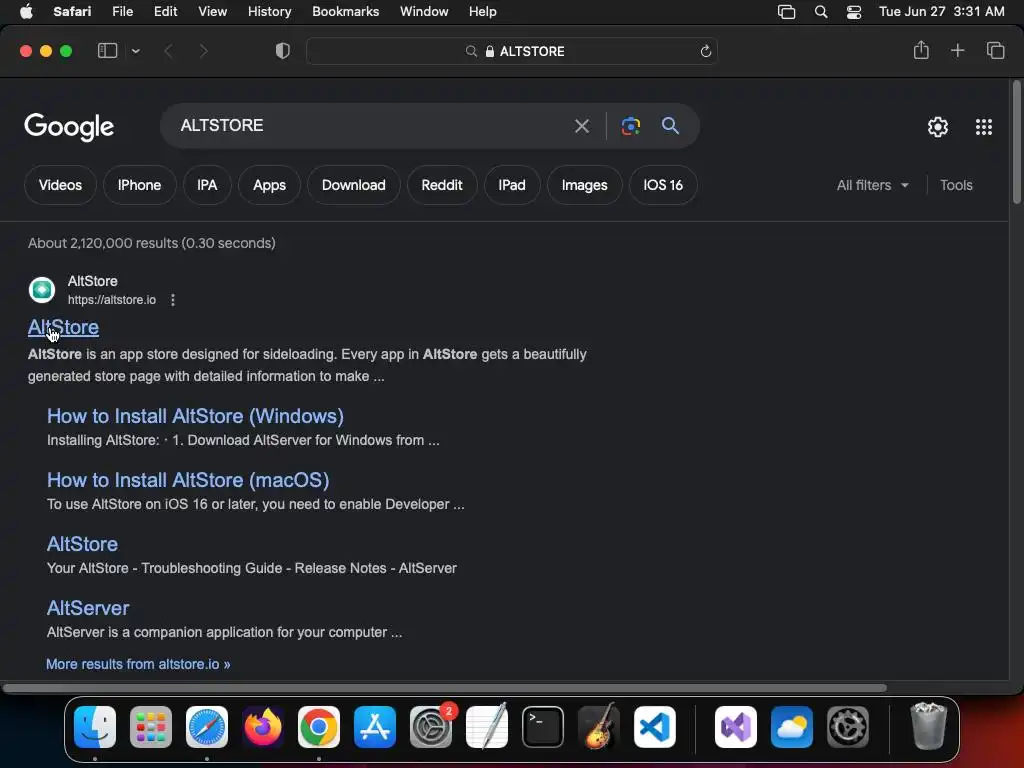This screenshot has height=768, width=1024.
Task: Open the Bookmarks menu
Action: (x=345, y=12)
